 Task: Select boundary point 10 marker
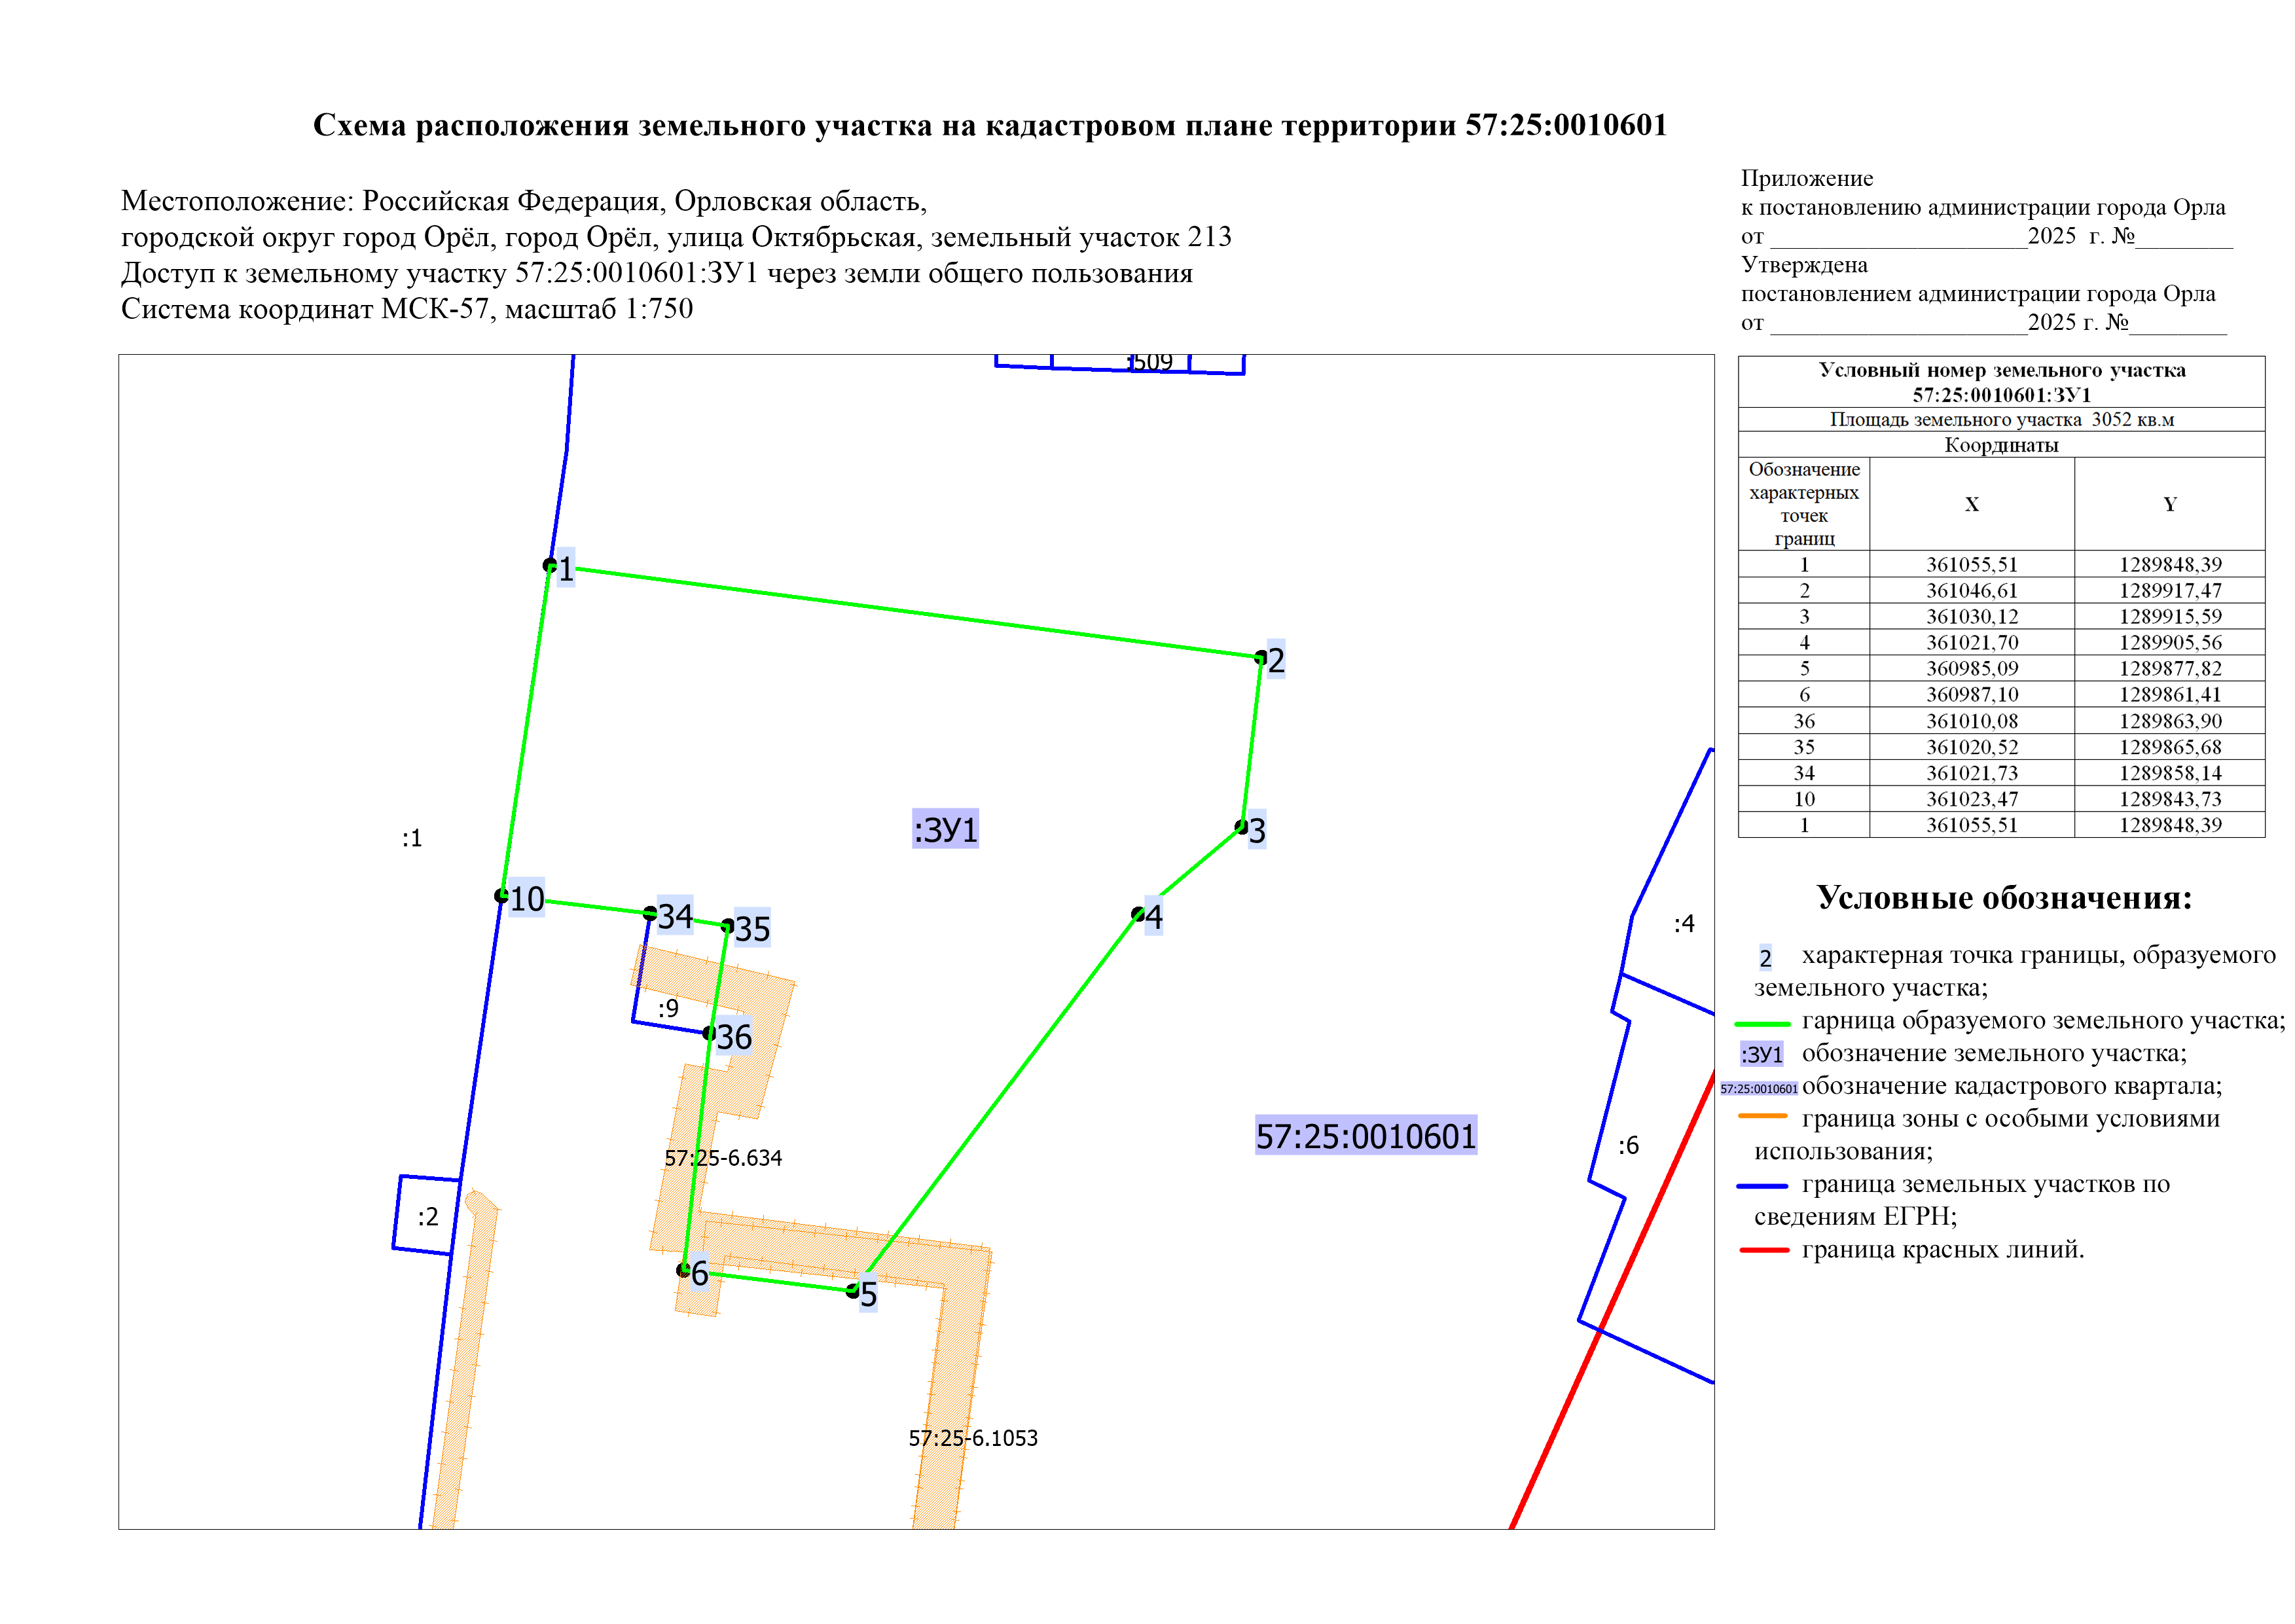[502, 895]
